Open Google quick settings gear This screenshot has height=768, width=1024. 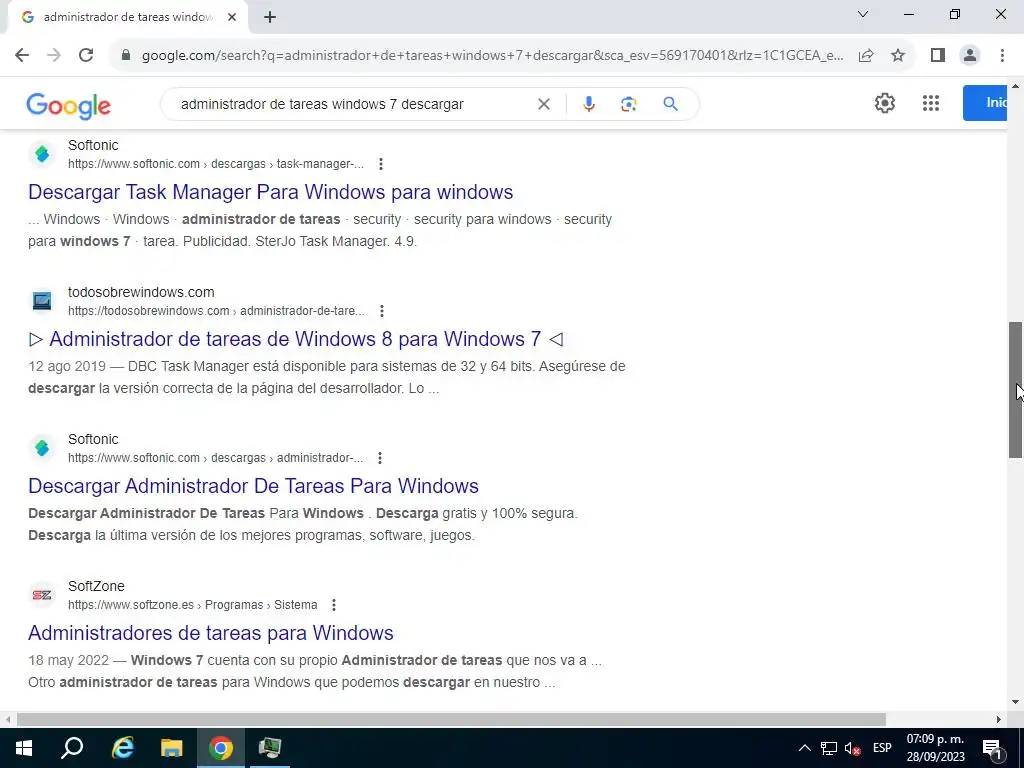[884, 103]
